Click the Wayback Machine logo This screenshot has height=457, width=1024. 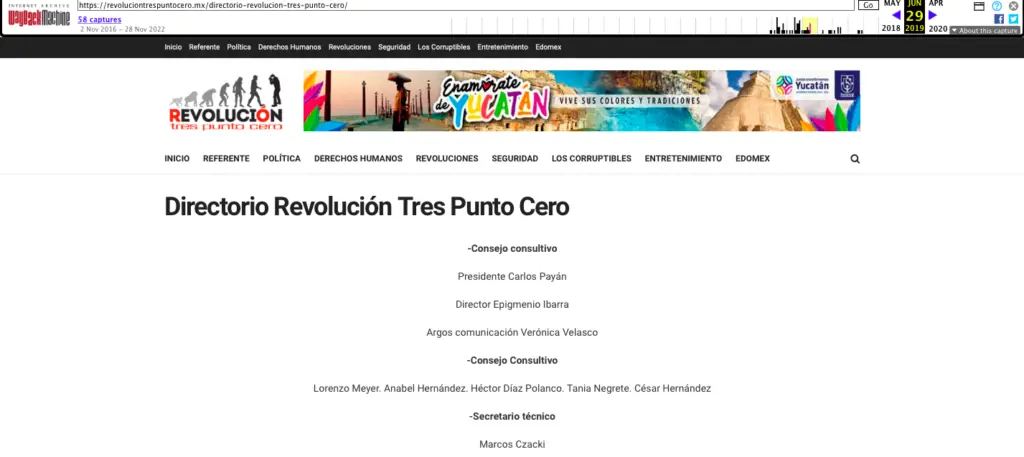pyautogui.click(x=38, y=17)
